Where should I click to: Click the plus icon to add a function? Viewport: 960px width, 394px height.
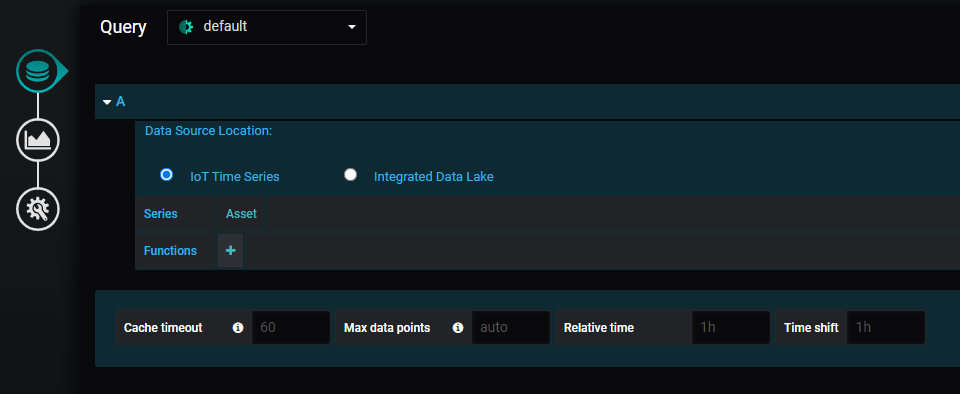tap(230, 250)
